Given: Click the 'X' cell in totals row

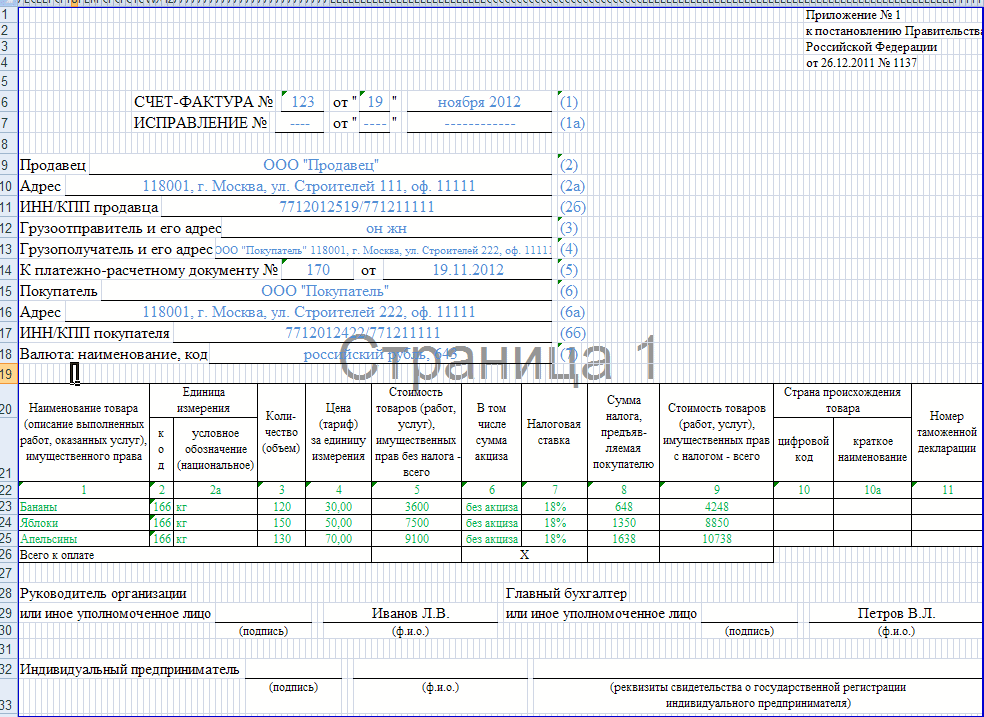Looking at the screenshot, I should coord(525,555).
